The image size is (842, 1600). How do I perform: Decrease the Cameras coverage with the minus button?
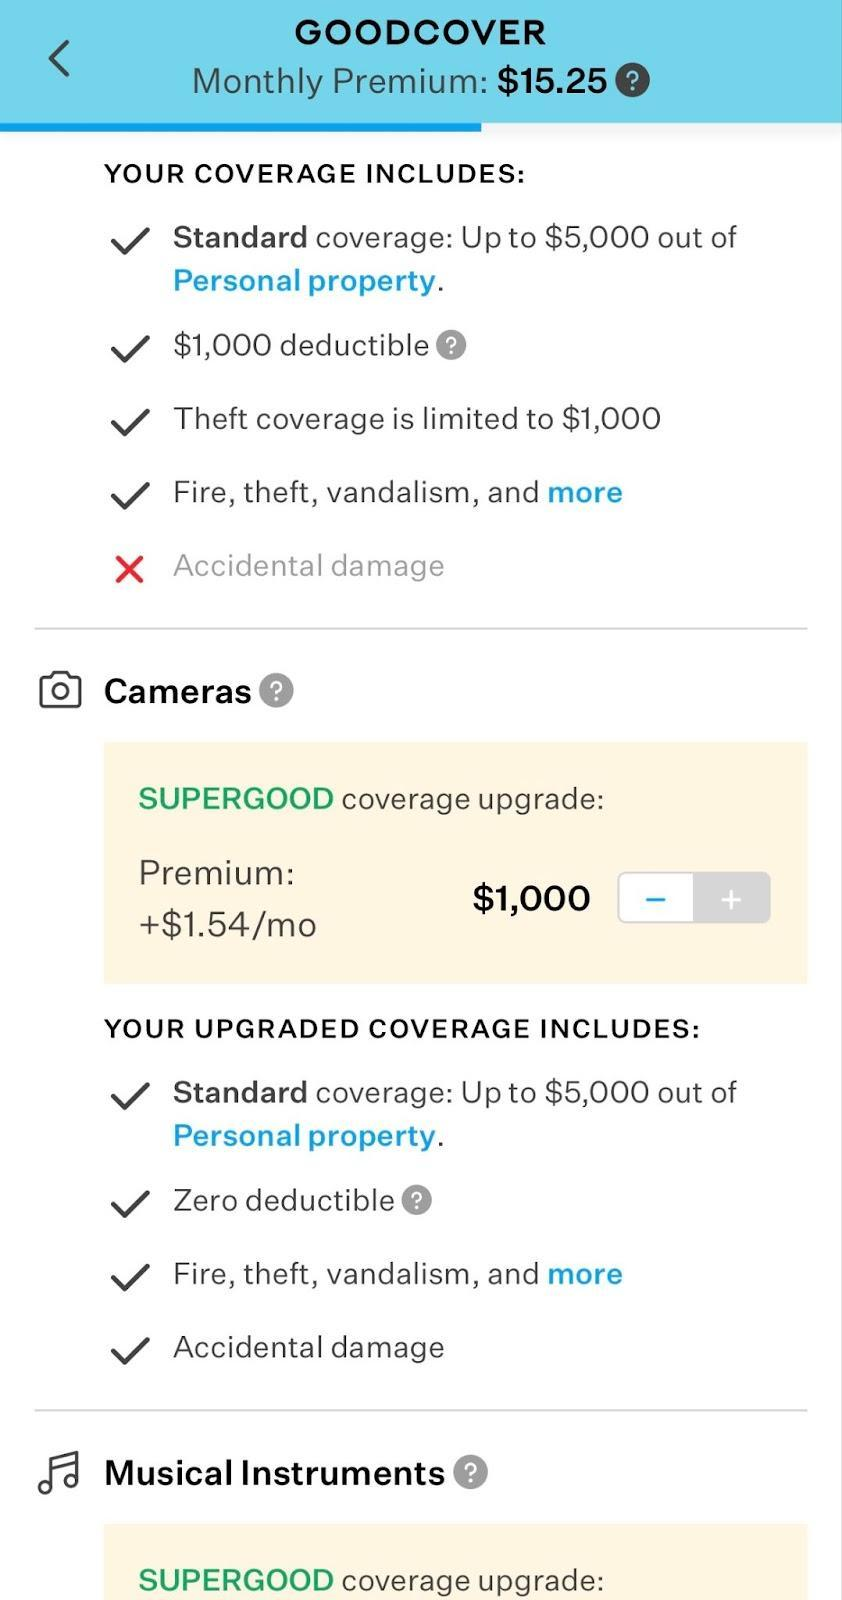pos(656,898)
